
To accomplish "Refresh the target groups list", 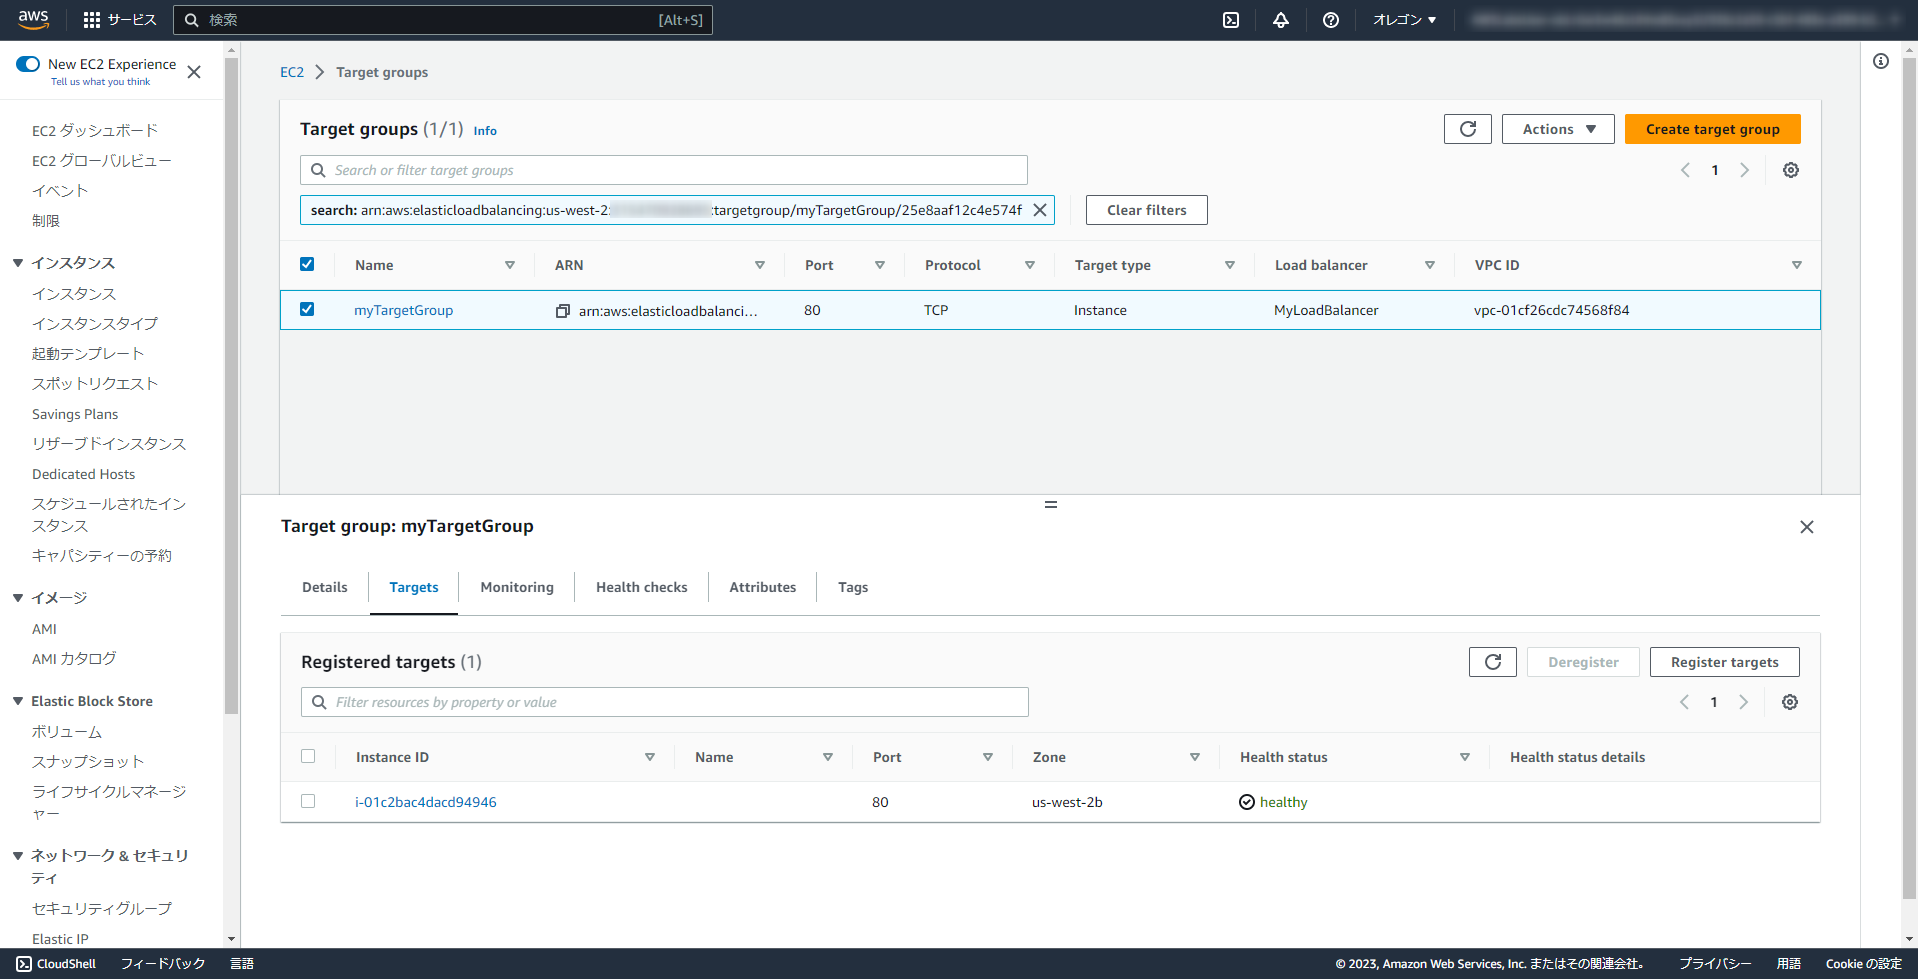I will pyautogui.click(x=1467, y=128).
